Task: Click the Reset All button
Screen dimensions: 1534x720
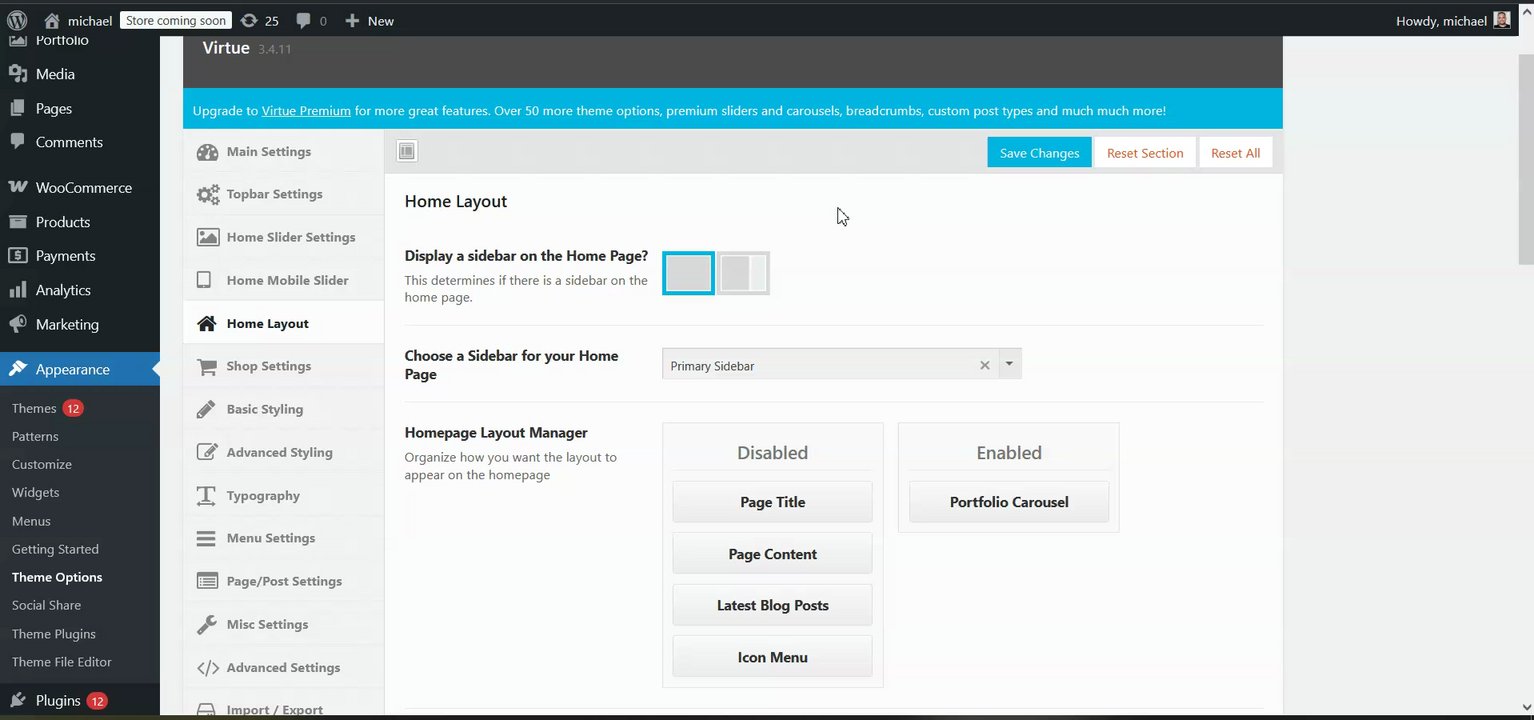Action: [x=1235, y=152]
